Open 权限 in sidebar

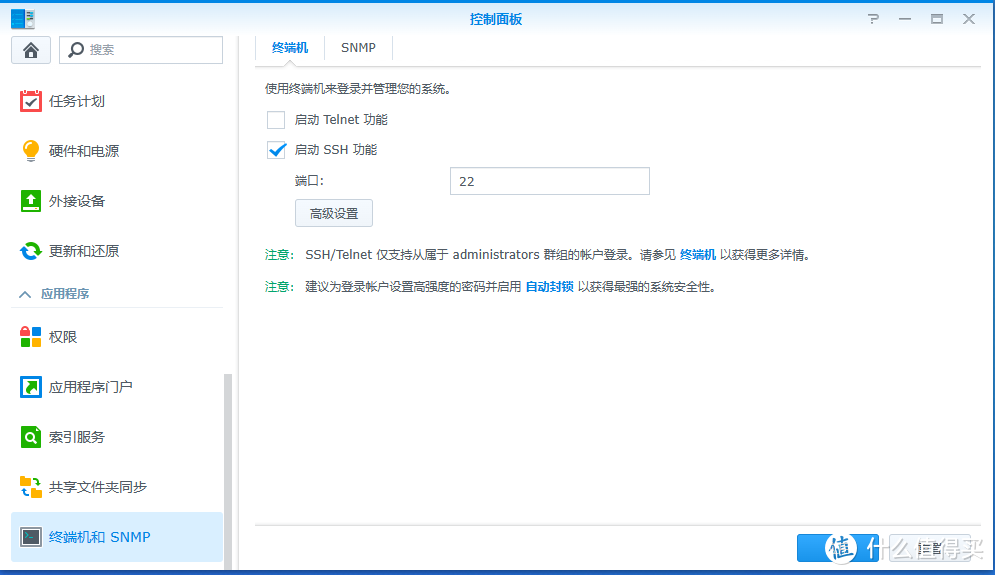(x=117, y=337)
